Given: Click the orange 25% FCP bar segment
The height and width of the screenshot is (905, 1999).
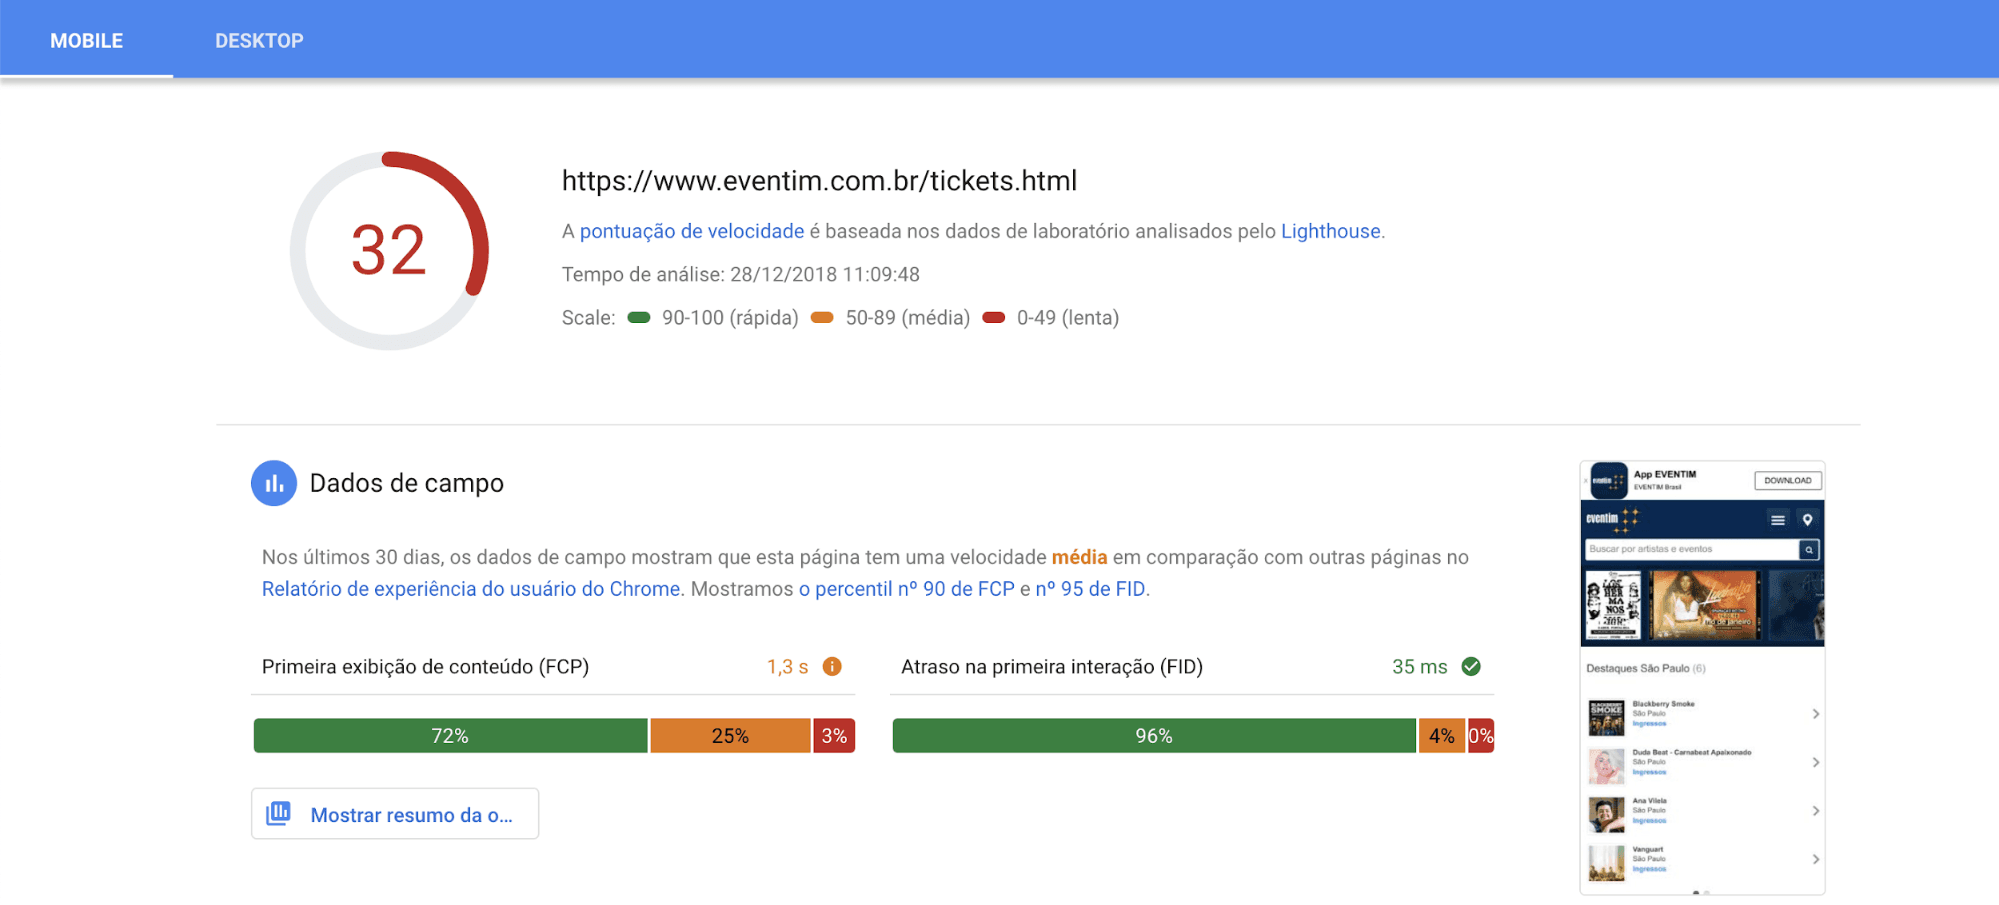Looking at the screenshot, I should [730, 736].
